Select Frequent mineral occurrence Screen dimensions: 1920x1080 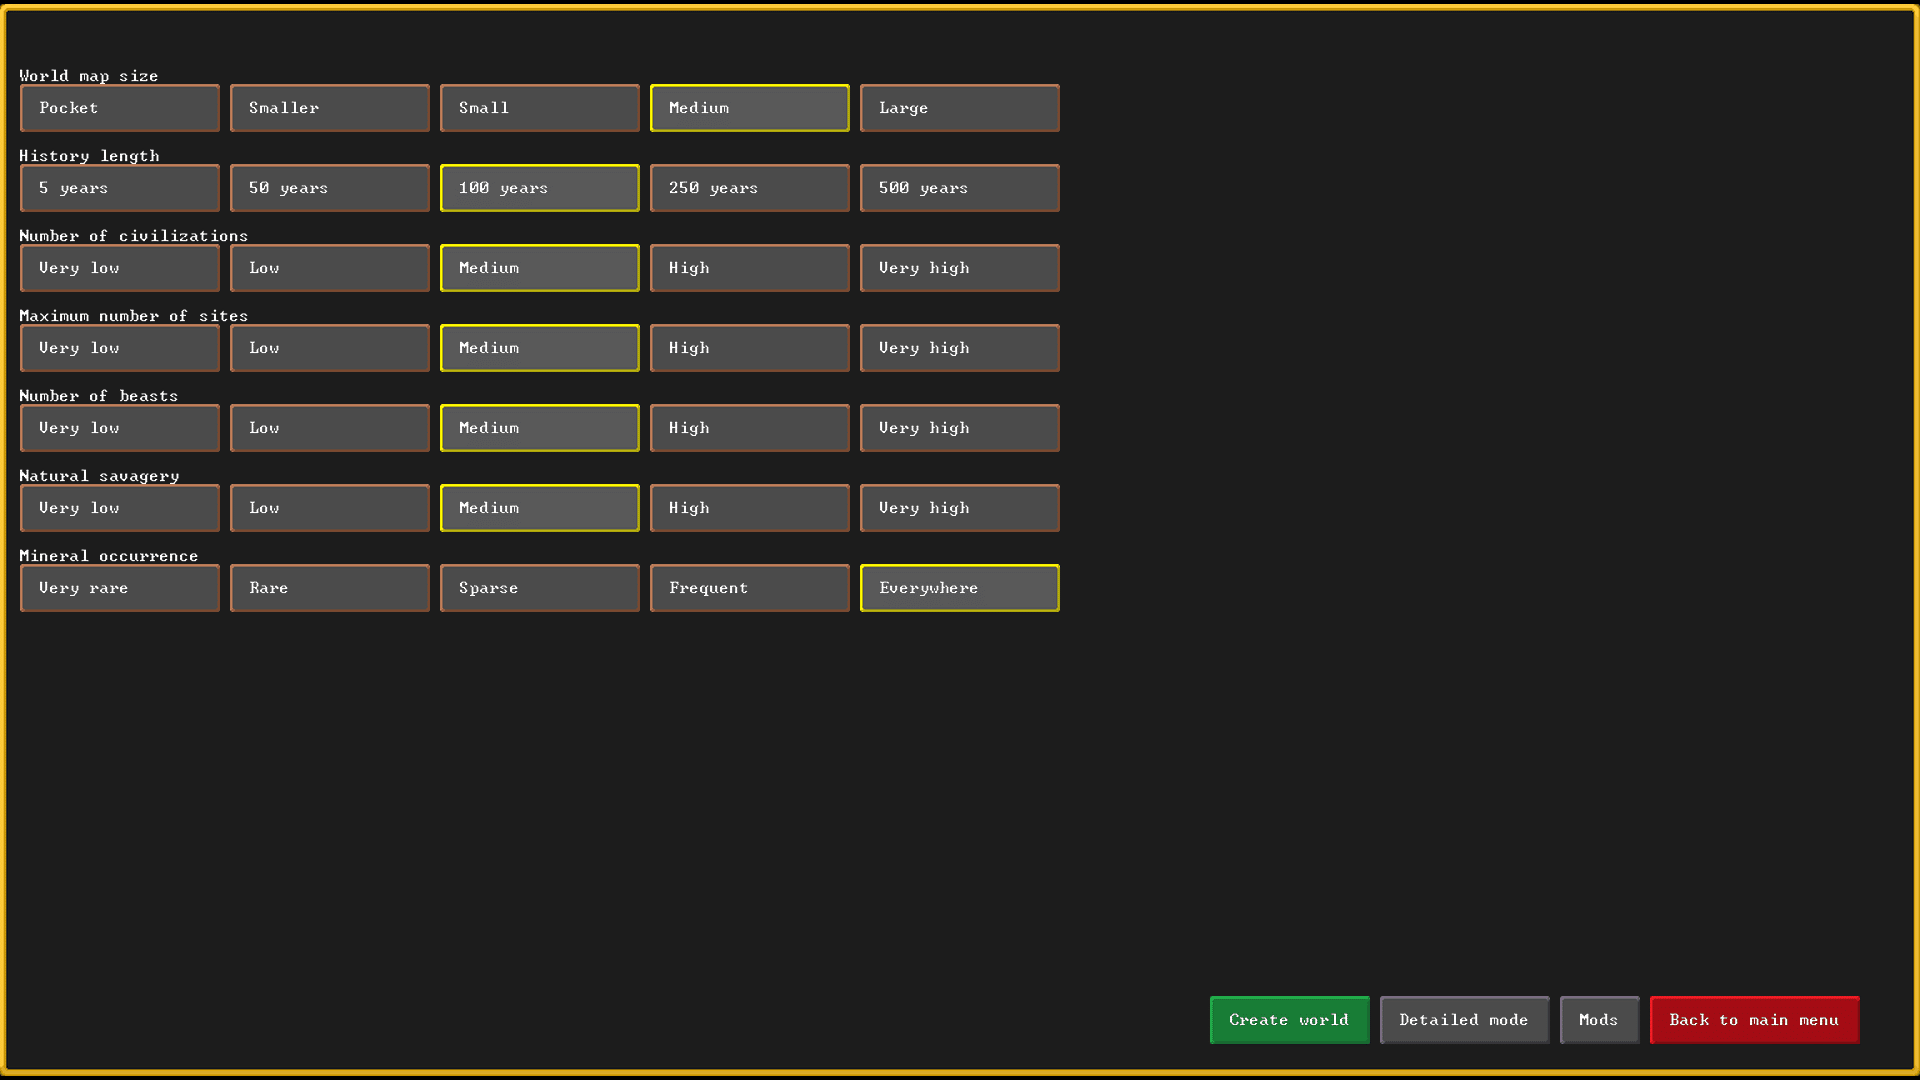click(x=749, y=588)
